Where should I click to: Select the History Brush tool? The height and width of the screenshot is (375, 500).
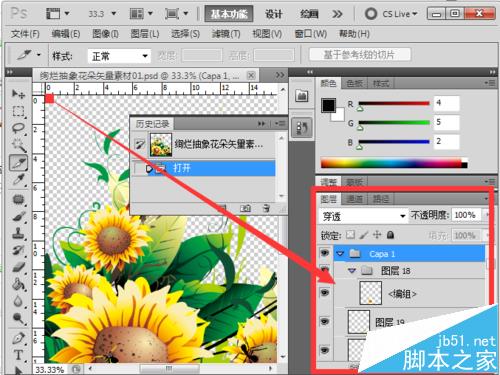point(18,250)
